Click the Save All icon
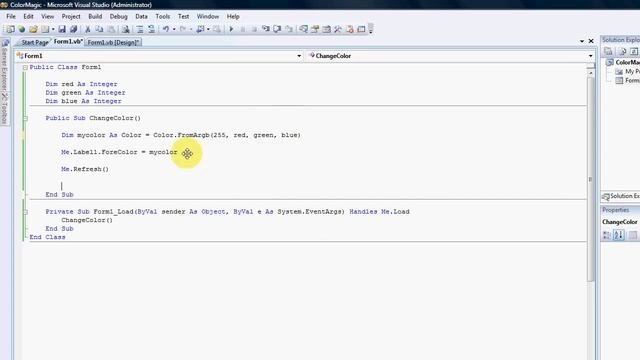The width and height of the screenshot is (640, 360). 73,29
